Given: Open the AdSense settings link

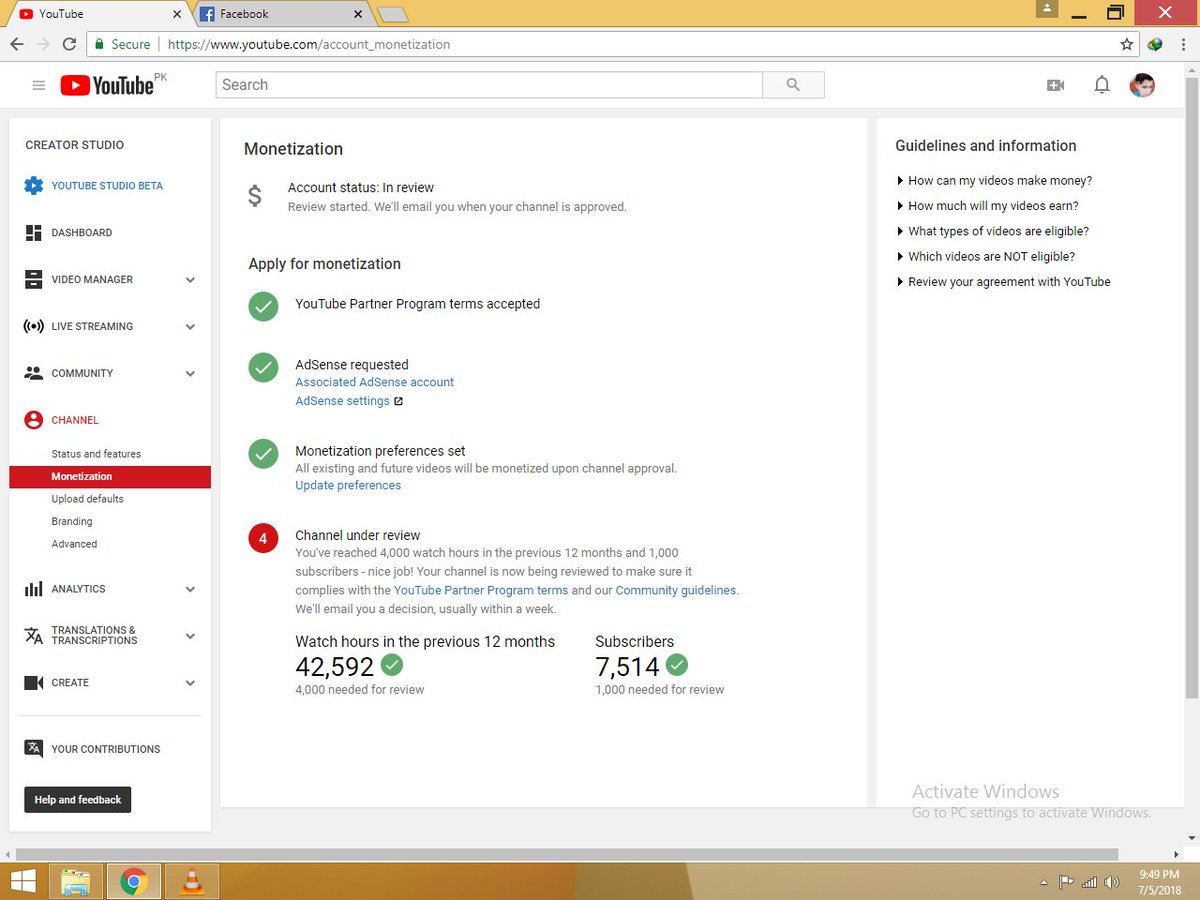Looking at the screenshot, I should [342, 401].
